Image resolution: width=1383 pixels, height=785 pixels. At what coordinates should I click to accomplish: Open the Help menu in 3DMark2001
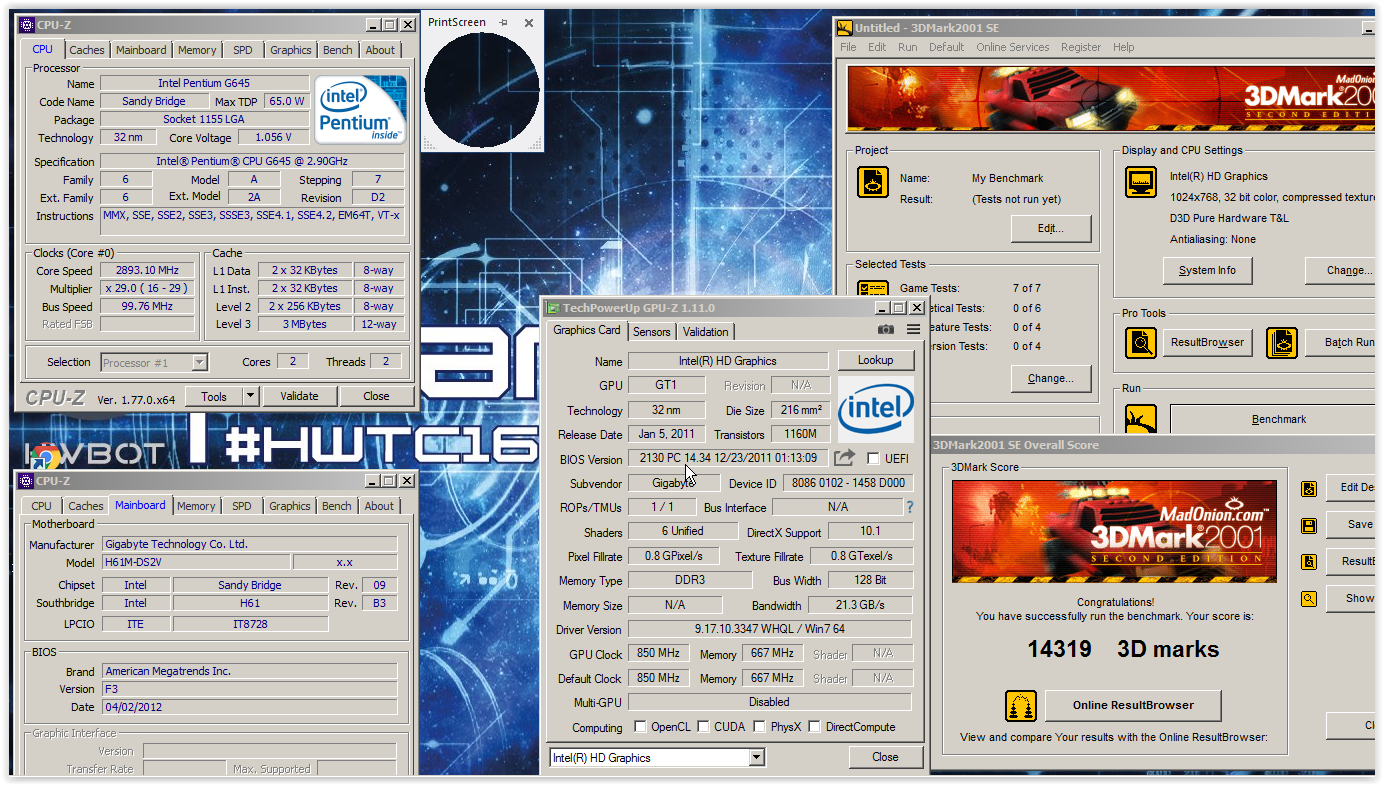(1124, 47)
